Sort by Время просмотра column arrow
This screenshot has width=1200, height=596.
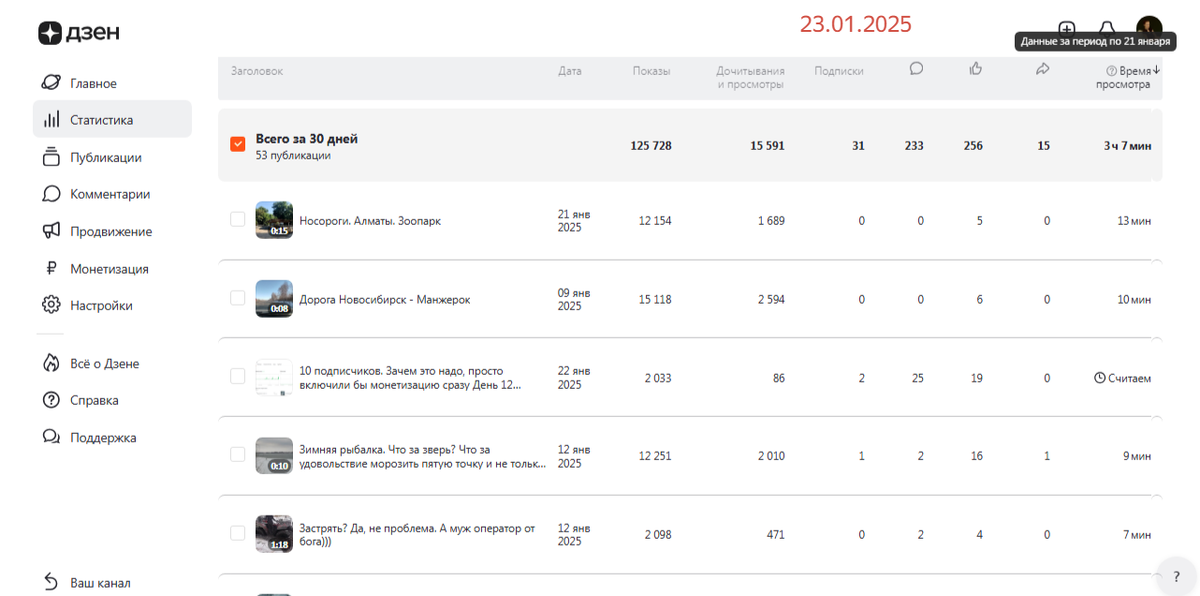coord(1156,70)
